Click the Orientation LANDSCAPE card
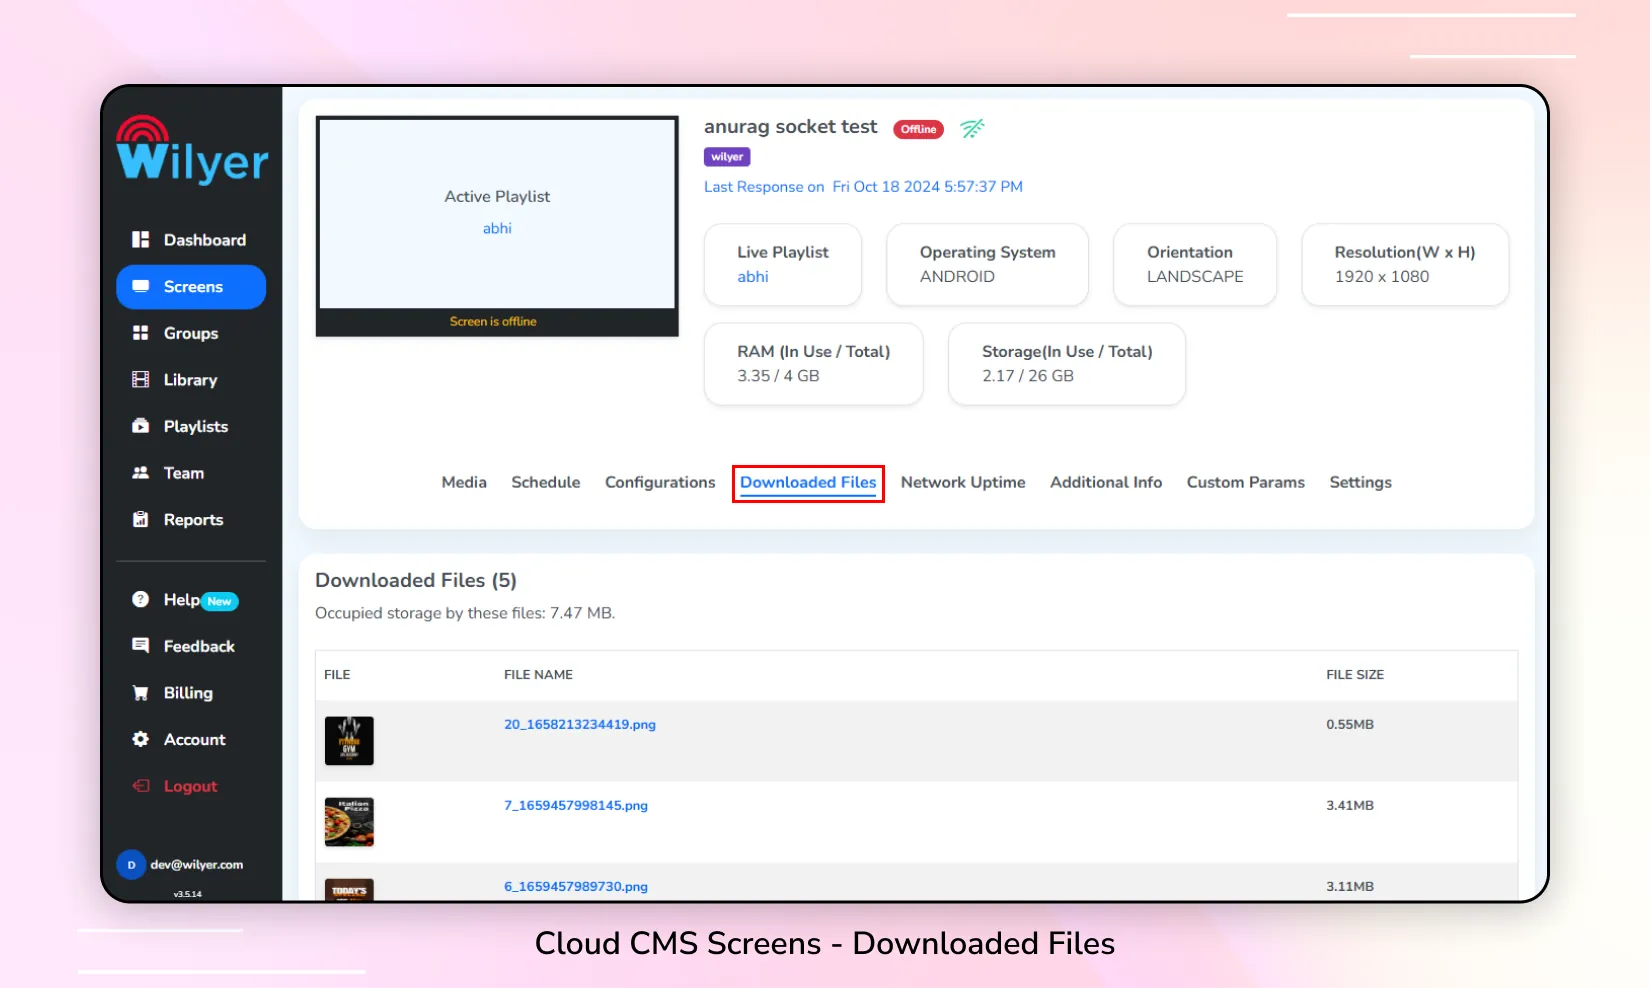Screen dimensions: 1650x988 [1195, 265]
